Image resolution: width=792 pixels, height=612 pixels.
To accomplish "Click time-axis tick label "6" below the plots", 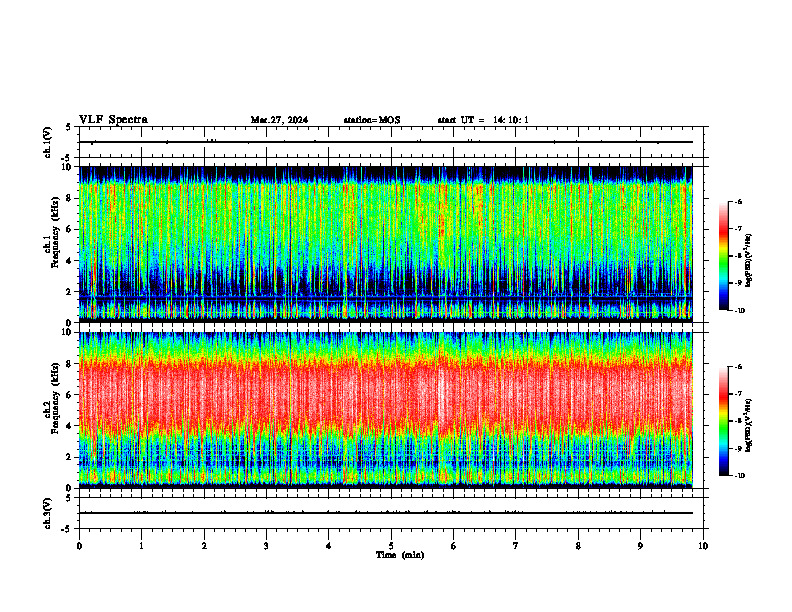I will (x=454, y=546).
